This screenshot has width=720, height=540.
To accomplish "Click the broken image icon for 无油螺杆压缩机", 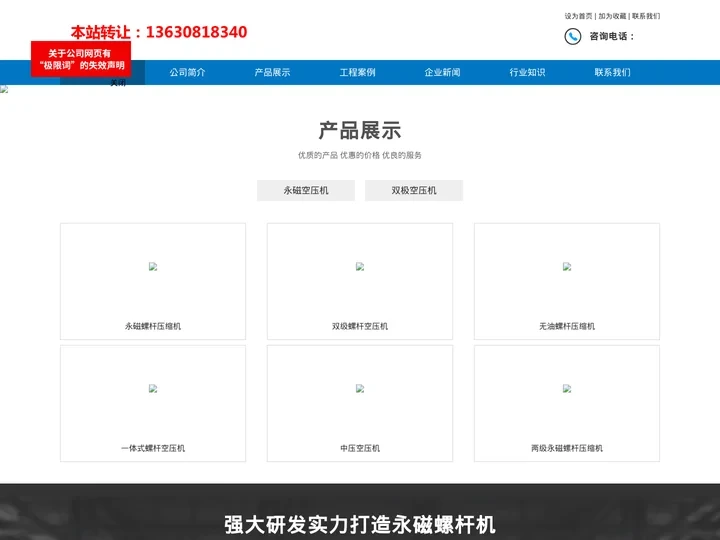I will pos(567,267).
